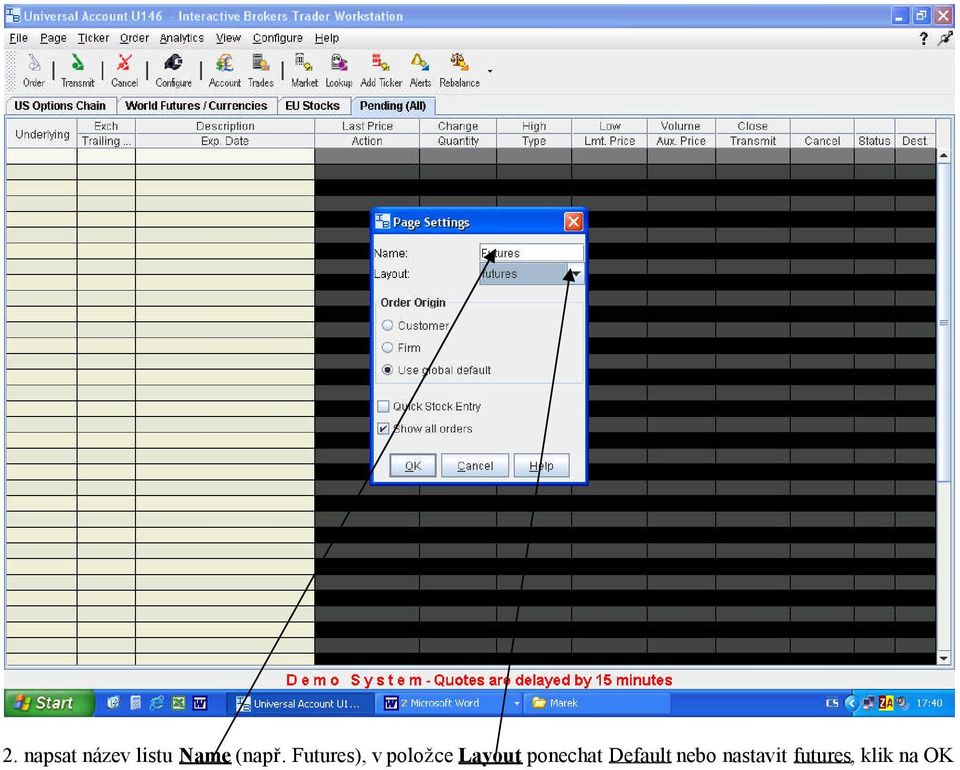Viewport: 960px width, 770px height.
Task: Click the Dest column header
Action: pyautogui.click(x=914, y=141)
